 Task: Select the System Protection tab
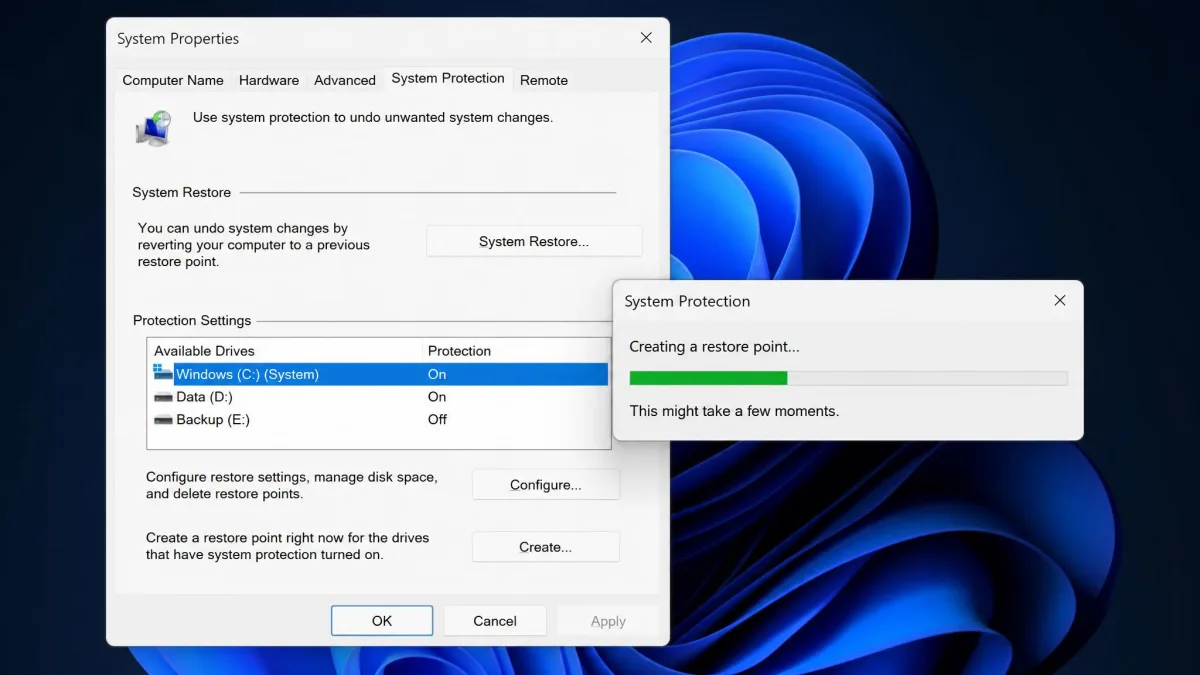(448, 78)
